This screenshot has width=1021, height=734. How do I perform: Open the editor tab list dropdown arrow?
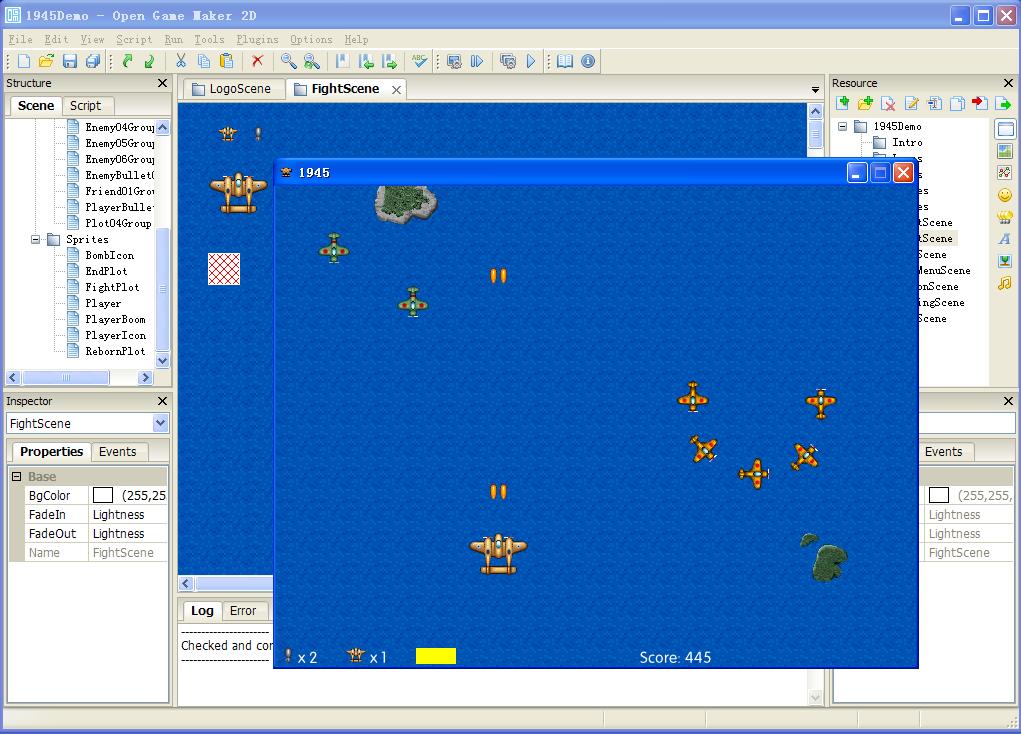(x=815, y=89)
